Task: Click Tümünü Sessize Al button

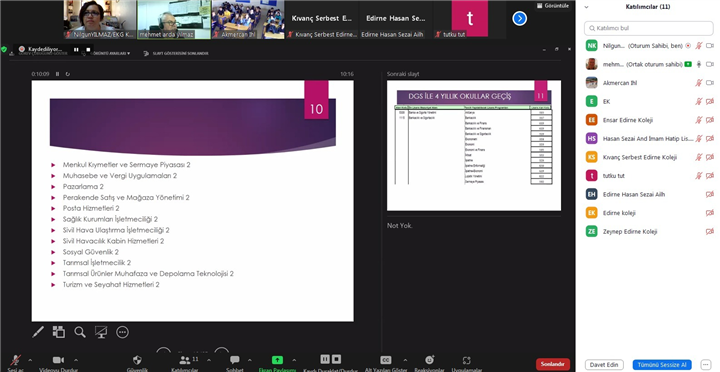Action: pos(662,365)
